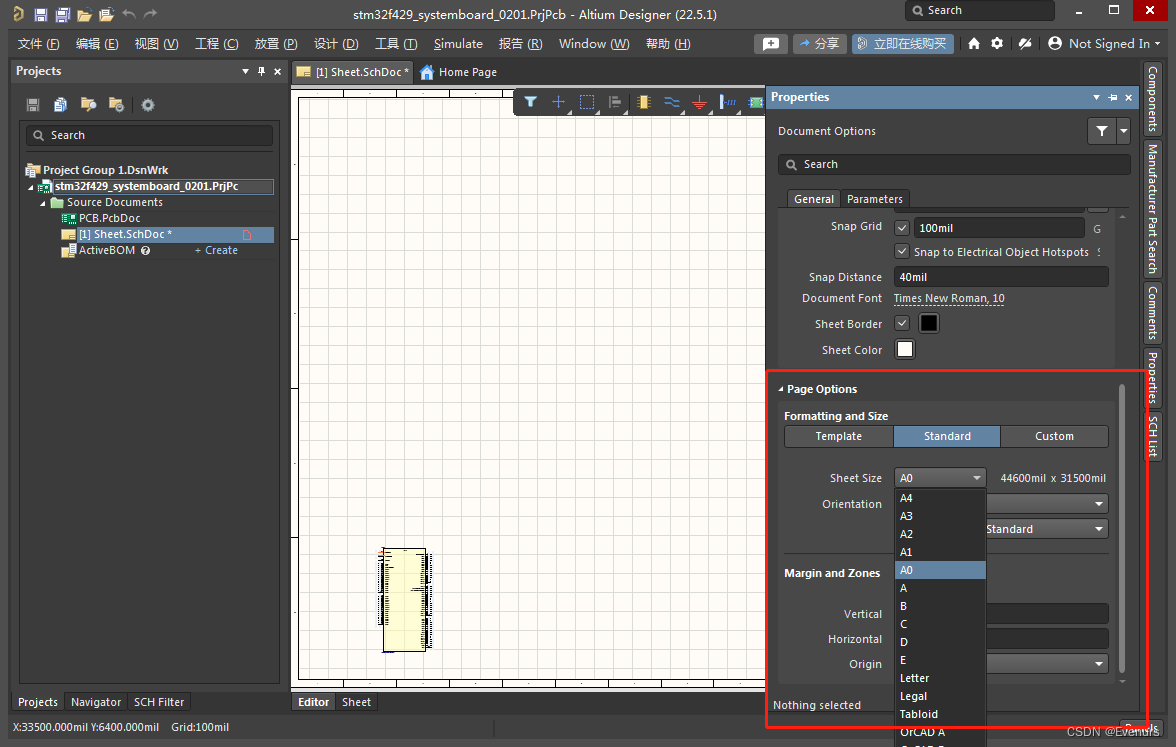Screen dimensions: 1176x747
Task: Click the white Sheet Color swatch
Action: 905,350
